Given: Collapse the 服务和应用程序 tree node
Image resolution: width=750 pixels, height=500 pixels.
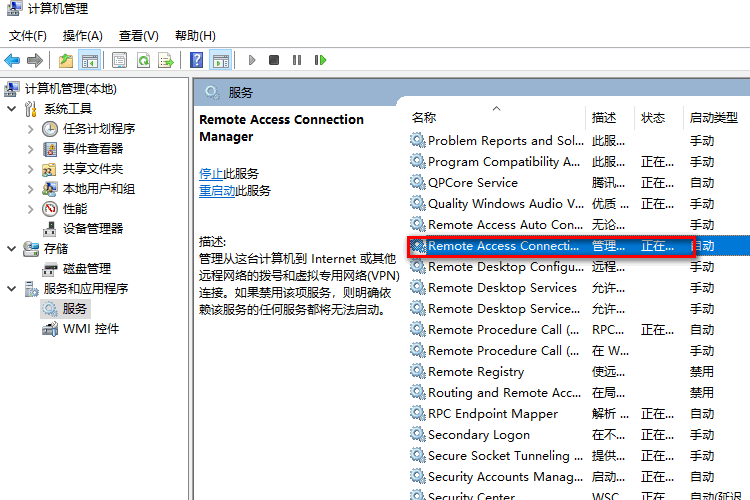Looking at the screenshot, I should tap(12, 289).
